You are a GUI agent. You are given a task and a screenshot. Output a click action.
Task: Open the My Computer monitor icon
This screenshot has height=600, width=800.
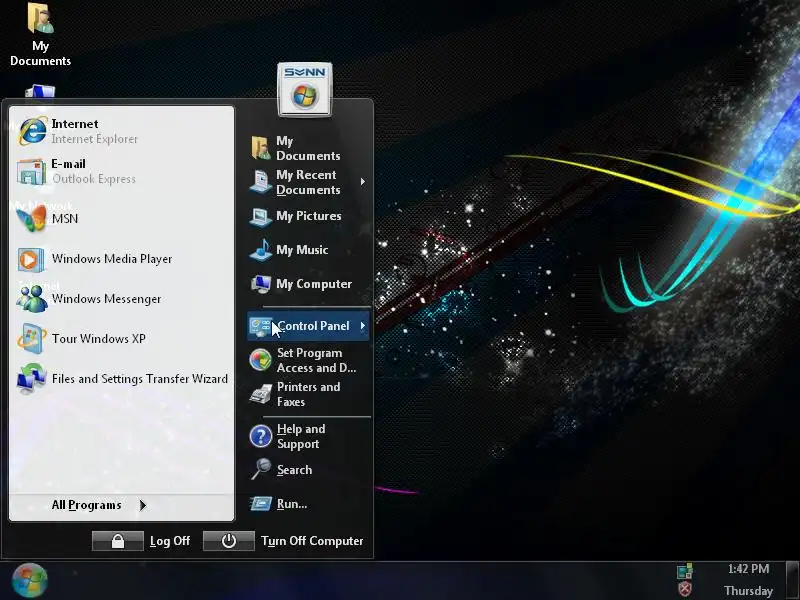coord(261,284)
